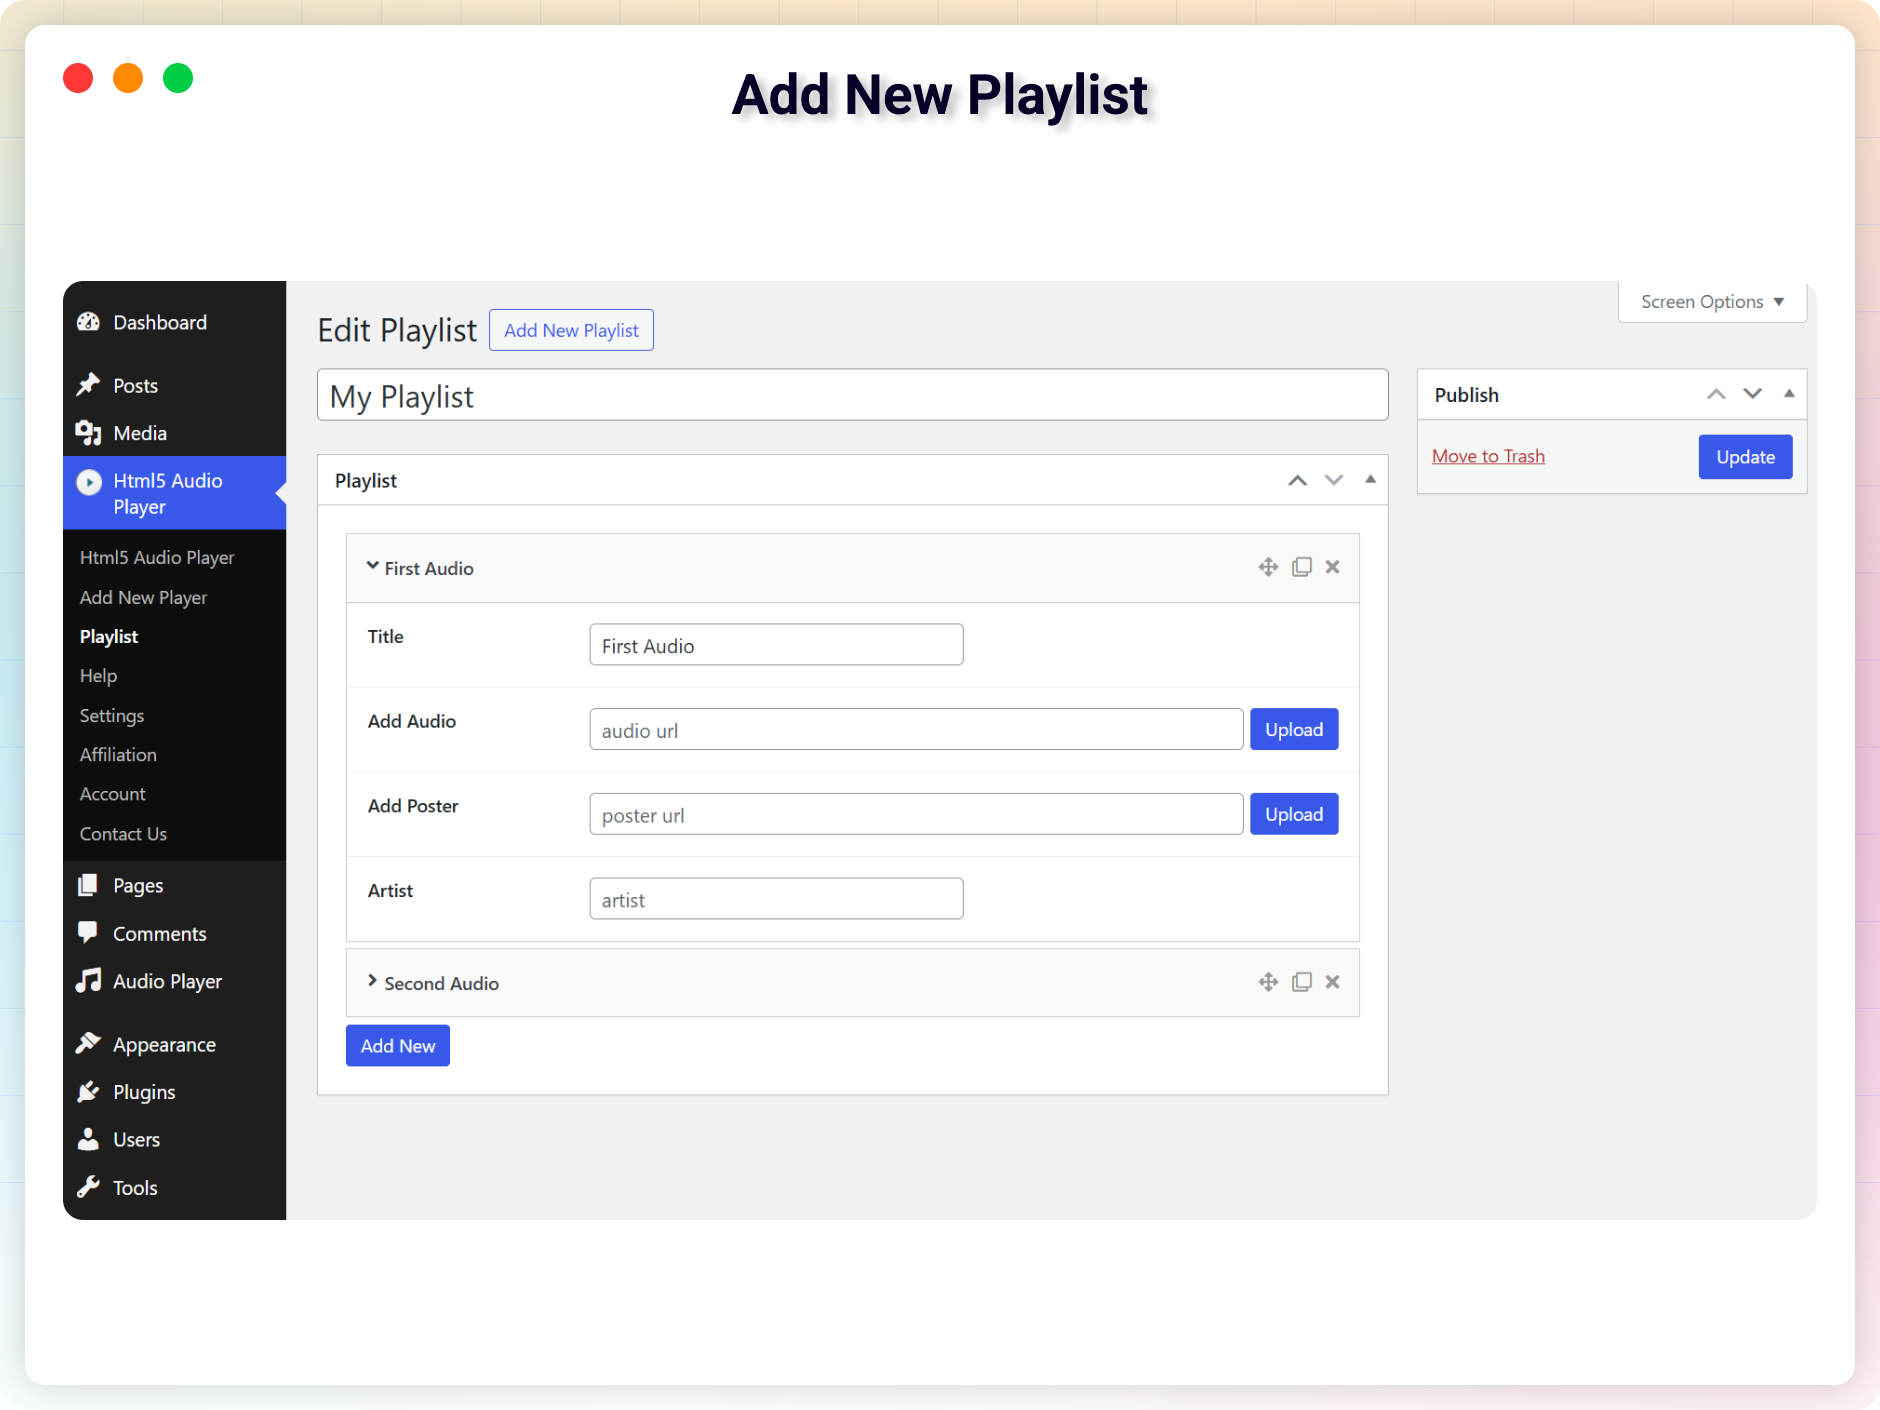
Task: Remove the First Audio item
Action: 1332,567
